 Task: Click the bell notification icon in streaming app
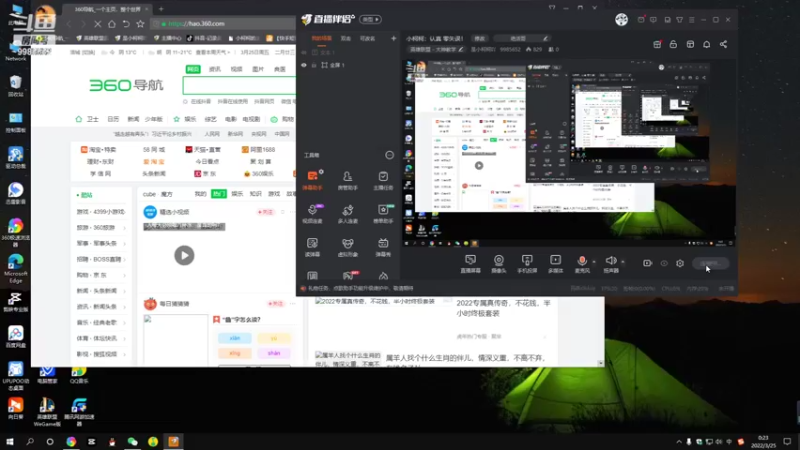point(707,44)
